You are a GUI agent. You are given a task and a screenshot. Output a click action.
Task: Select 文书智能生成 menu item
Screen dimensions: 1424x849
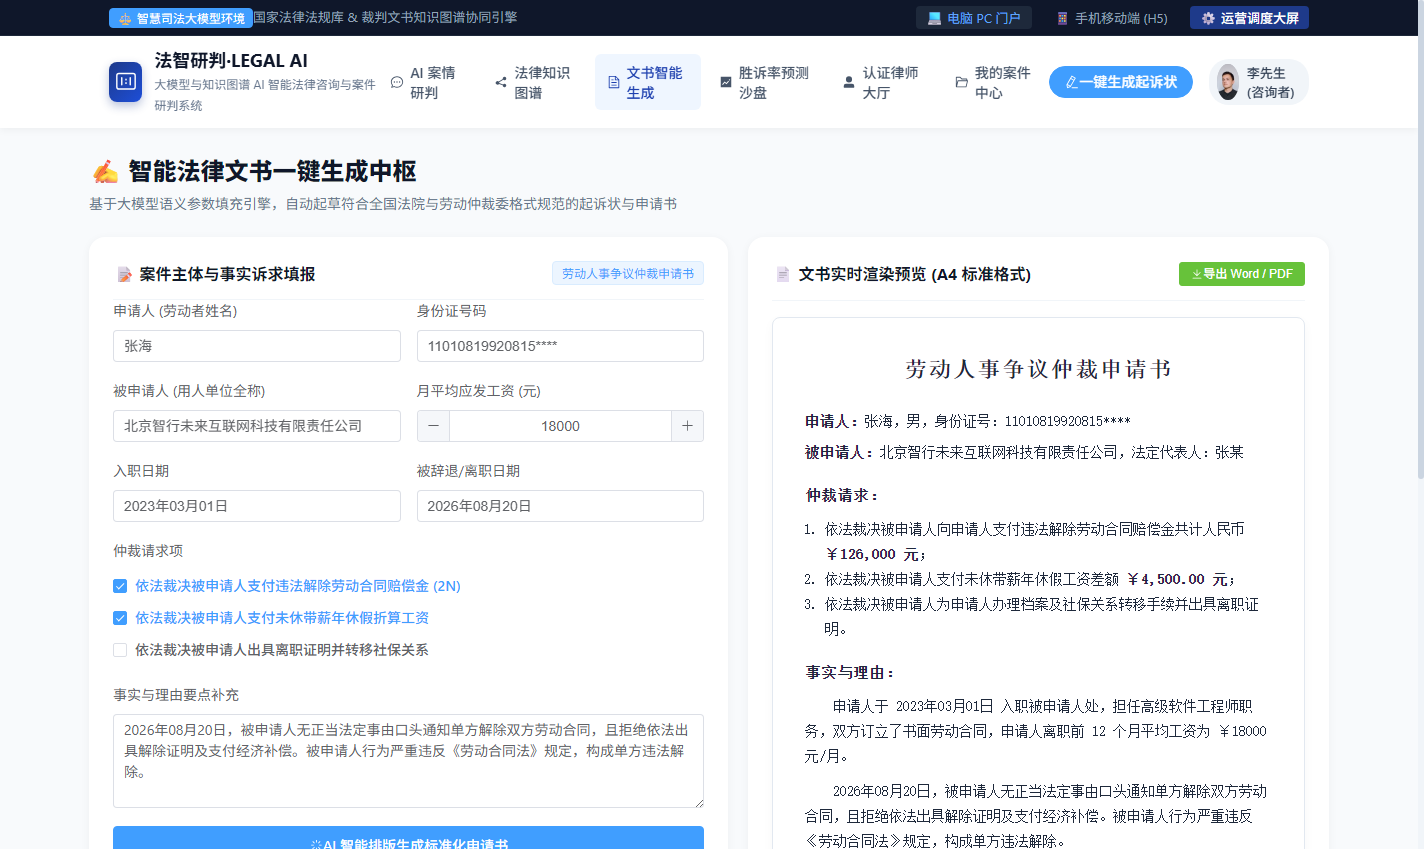pyautogui.click(x=647, y=82)
